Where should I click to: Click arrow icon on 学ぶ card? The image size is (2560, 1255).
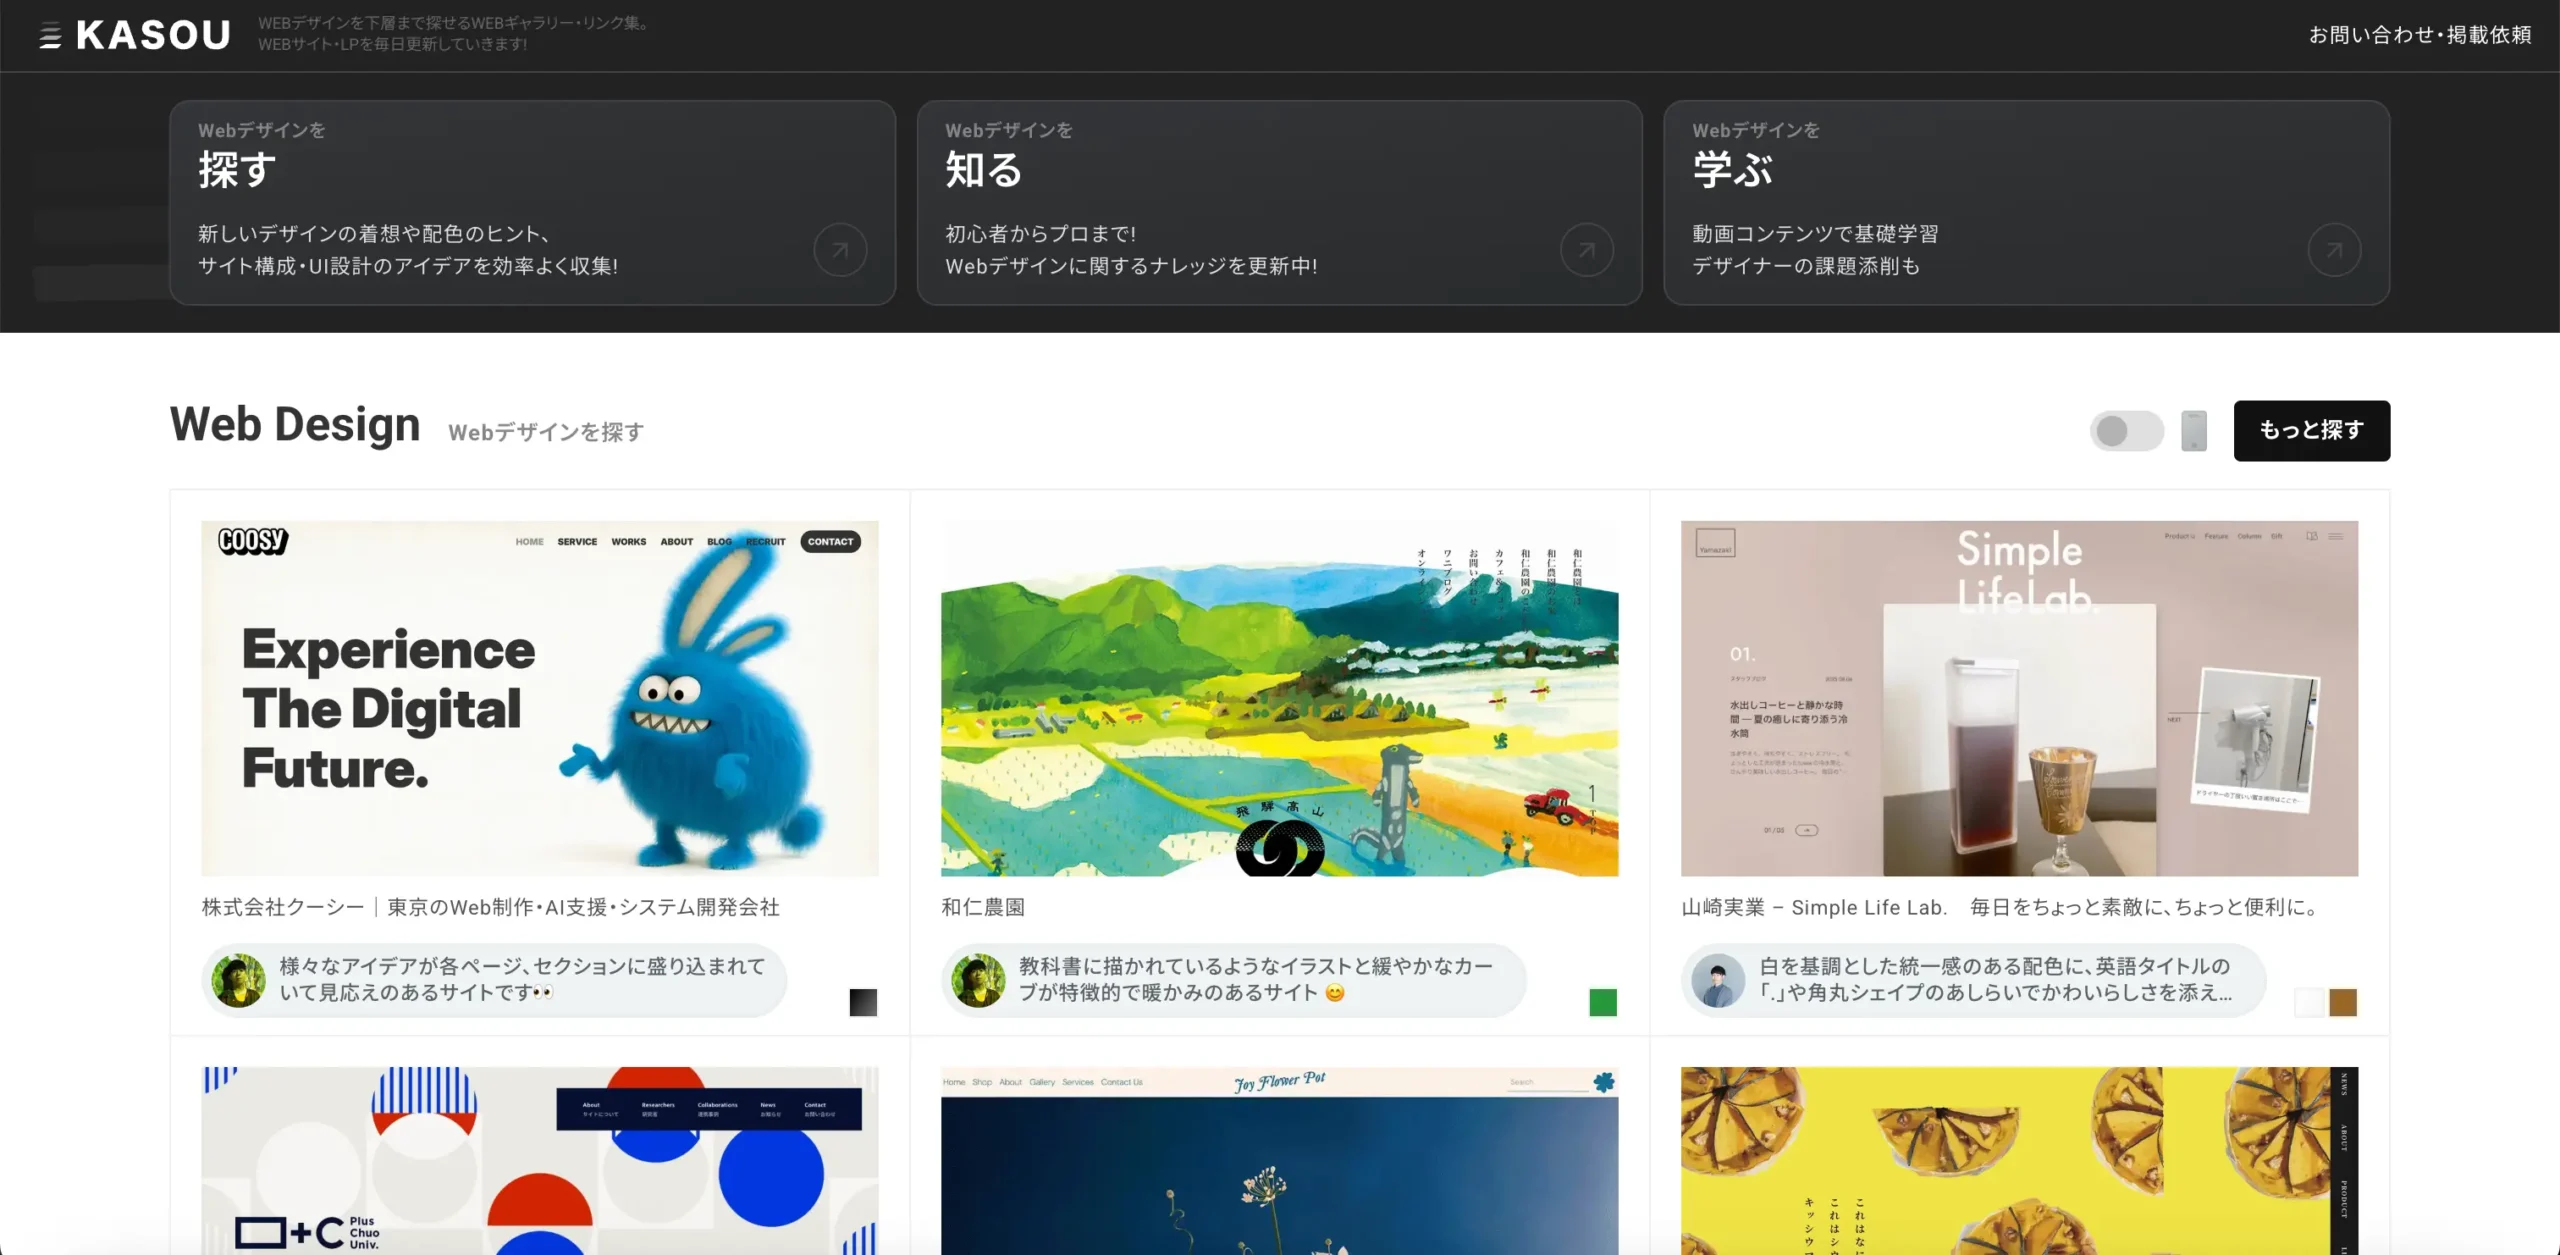tap(2334, 250)
